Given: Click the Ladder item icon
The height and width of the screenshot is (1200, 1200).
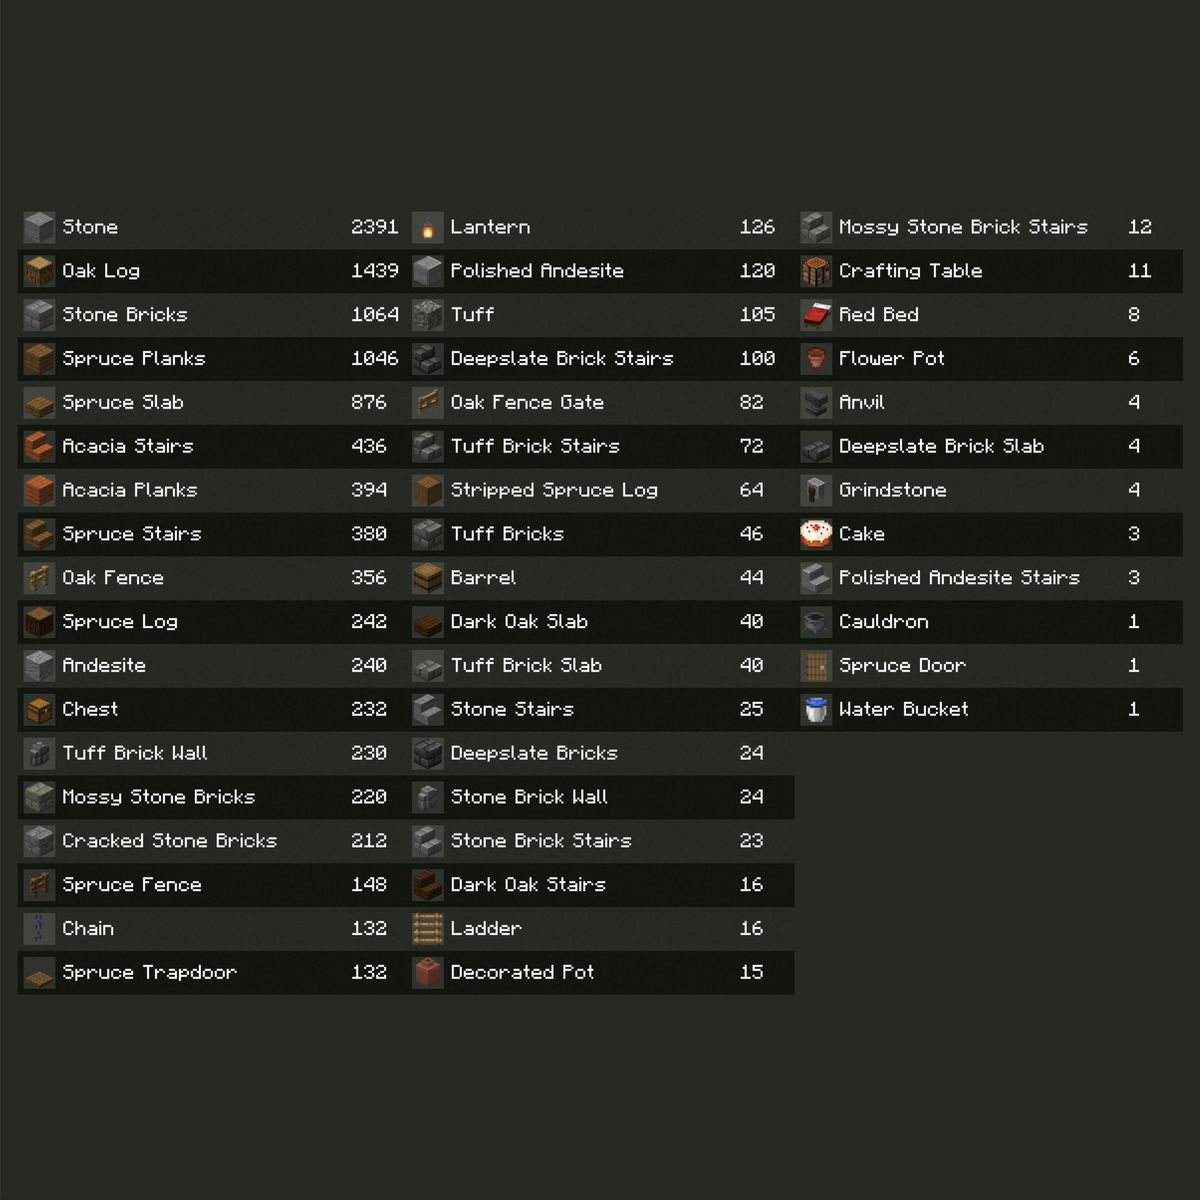Looking at the screenshot, I should [x=428, y=929].
